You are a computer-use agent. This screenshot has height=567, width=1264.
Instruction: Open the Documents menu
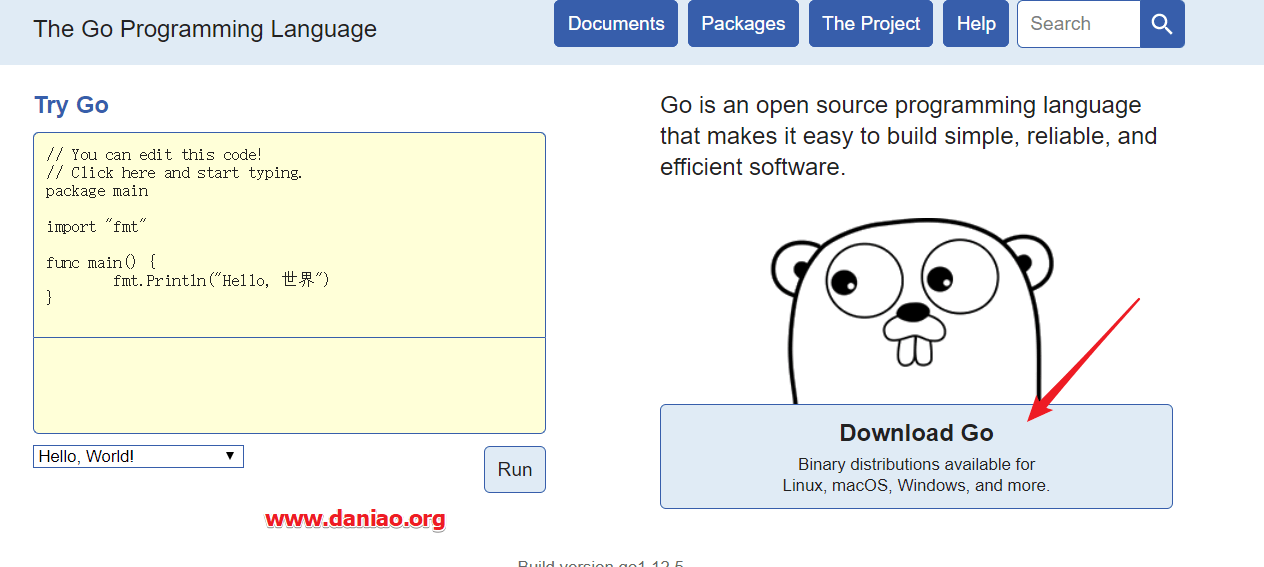point(616,24)
